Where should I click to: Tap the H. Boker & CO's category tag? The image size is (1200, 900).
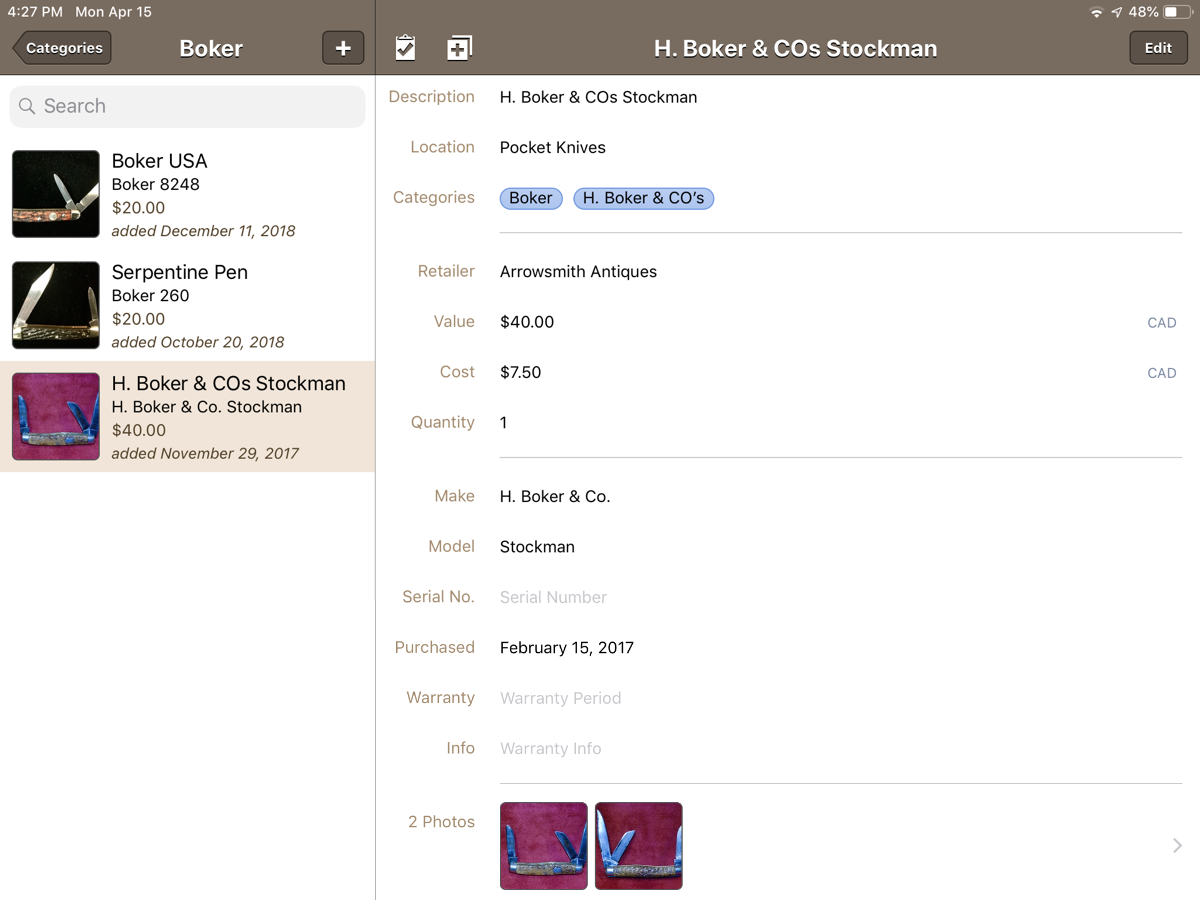coord(643,198)
